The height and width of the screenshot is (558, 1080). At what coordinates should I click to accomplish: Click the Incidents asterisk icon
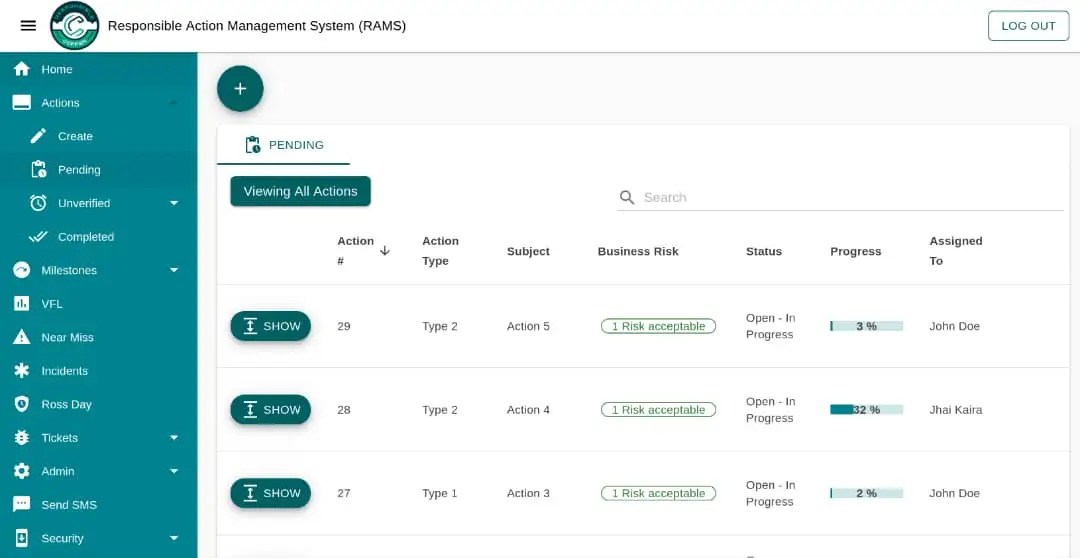[21, 371]
